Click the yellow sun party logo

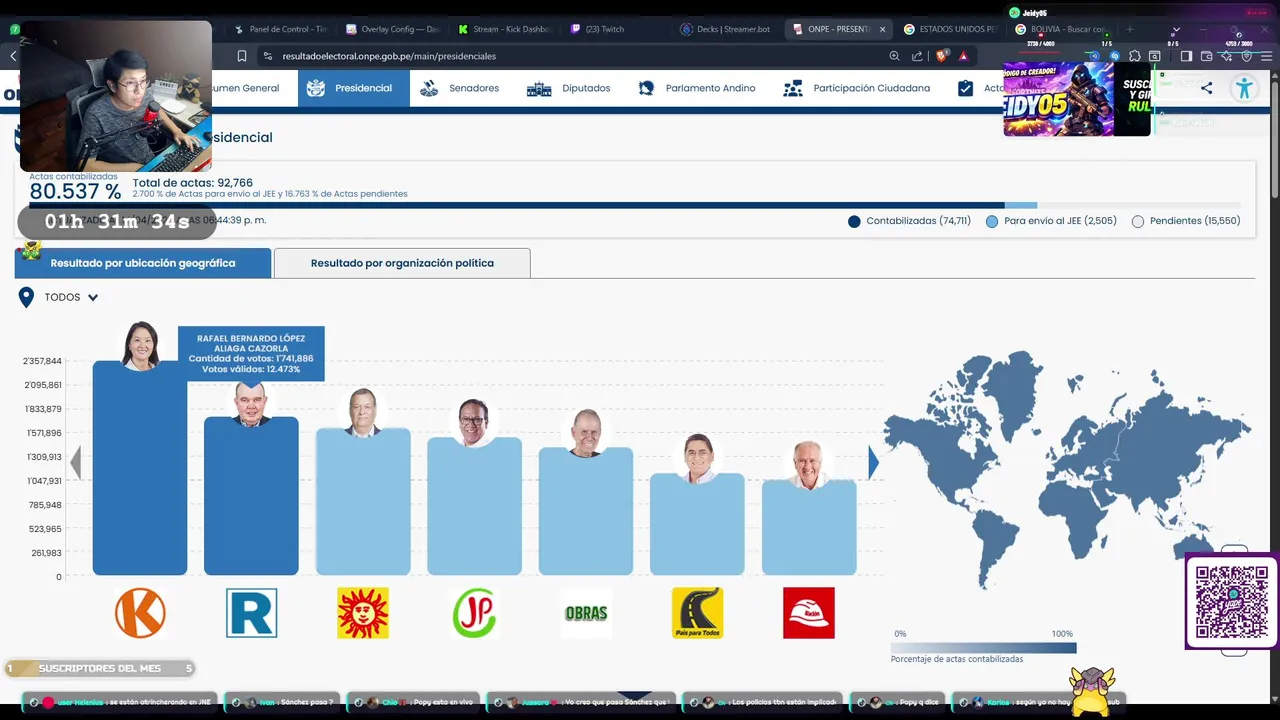(363, 613)
